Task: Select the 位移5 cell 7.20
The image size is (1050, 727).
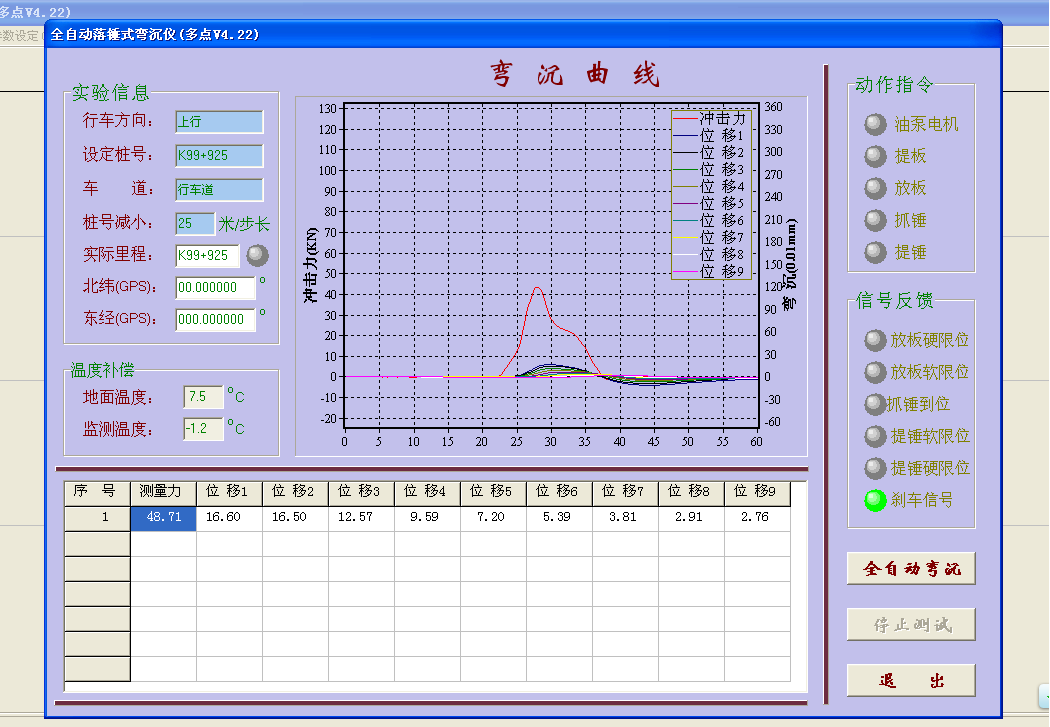Action: point(494,518)
